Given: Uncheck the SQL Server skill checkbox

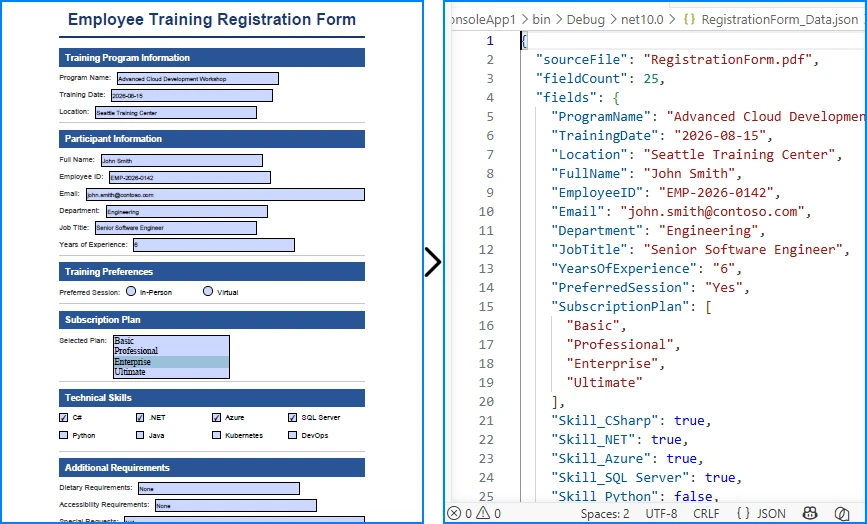Looking at the screenshot, I should click(293, 417).
